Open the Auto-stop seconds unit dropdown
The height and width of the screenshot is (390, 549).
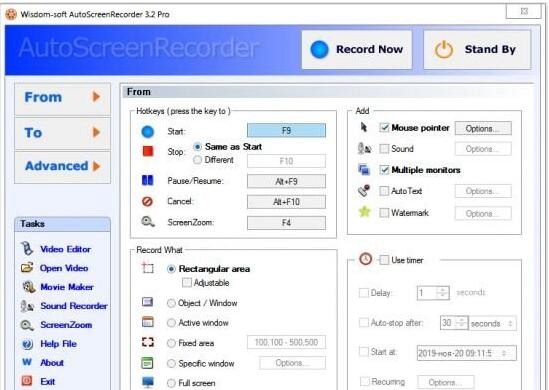(492, 323)
